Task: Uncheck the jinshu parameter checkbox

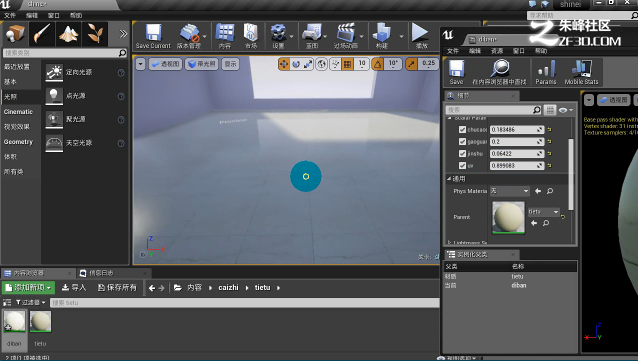Action: [462, 153]
